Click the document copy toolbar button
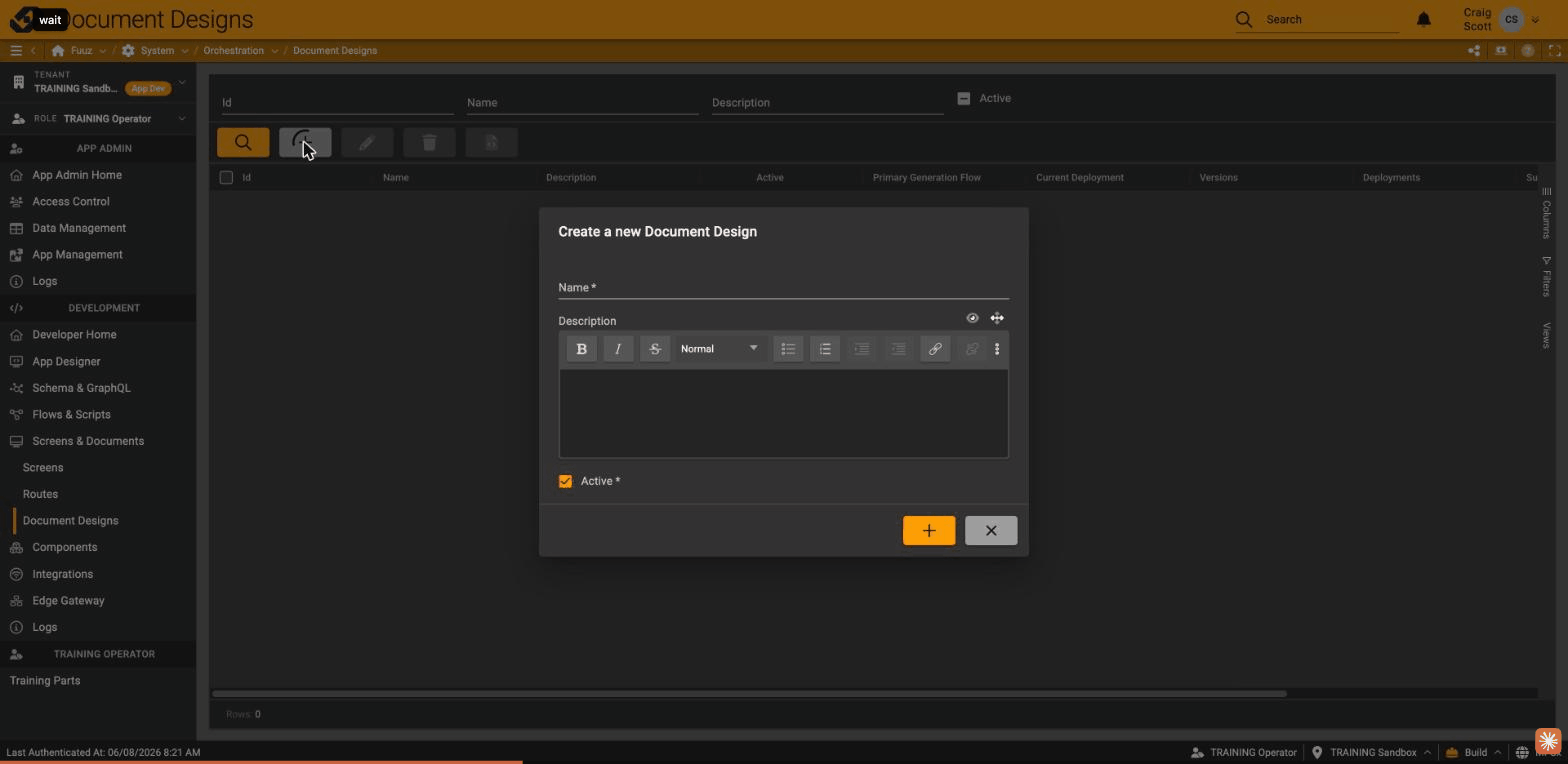Image resolution: width=1568 pixels, height=764 pixels. pos(491,142)
